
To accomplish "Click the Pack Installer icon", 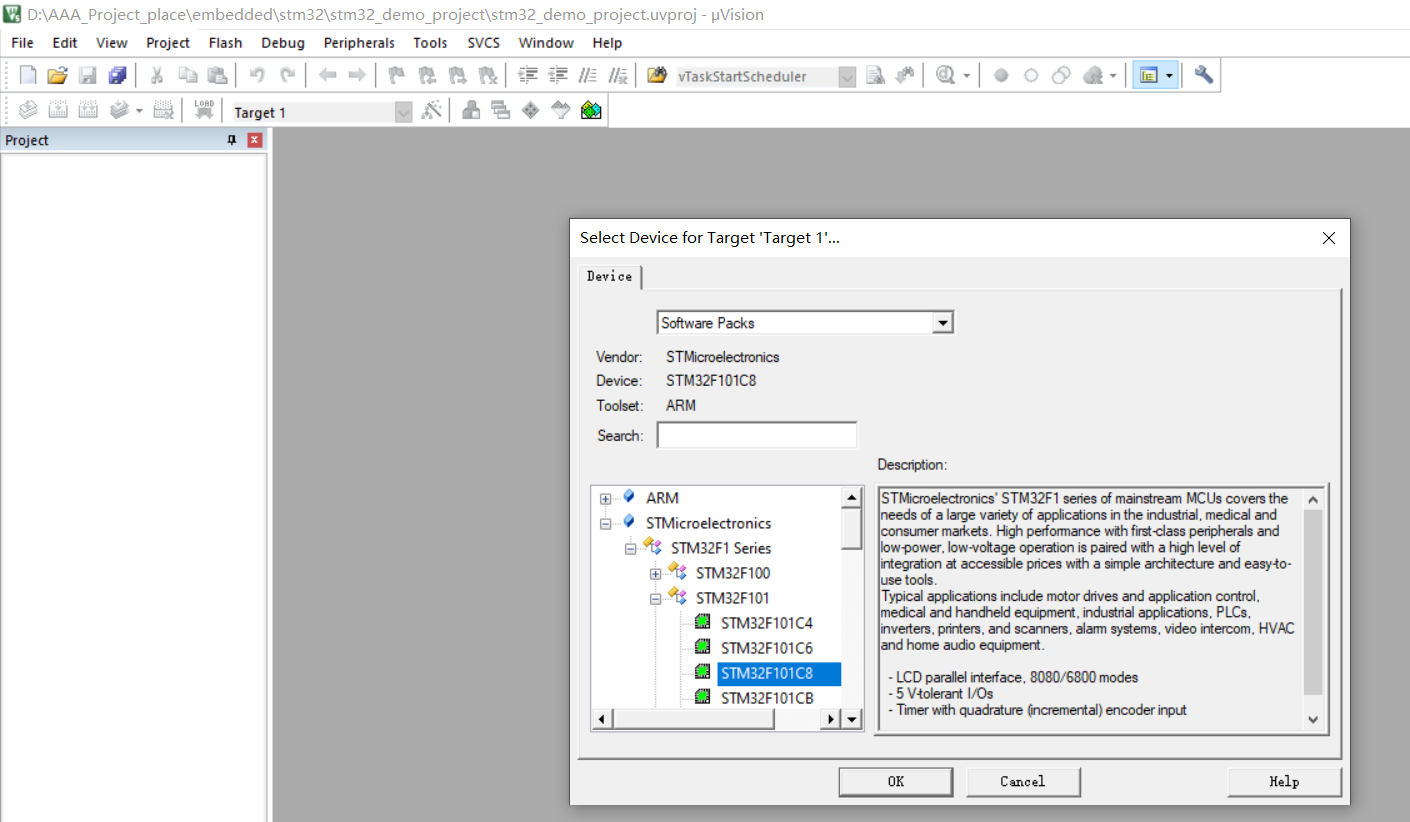I will point(591,111).
